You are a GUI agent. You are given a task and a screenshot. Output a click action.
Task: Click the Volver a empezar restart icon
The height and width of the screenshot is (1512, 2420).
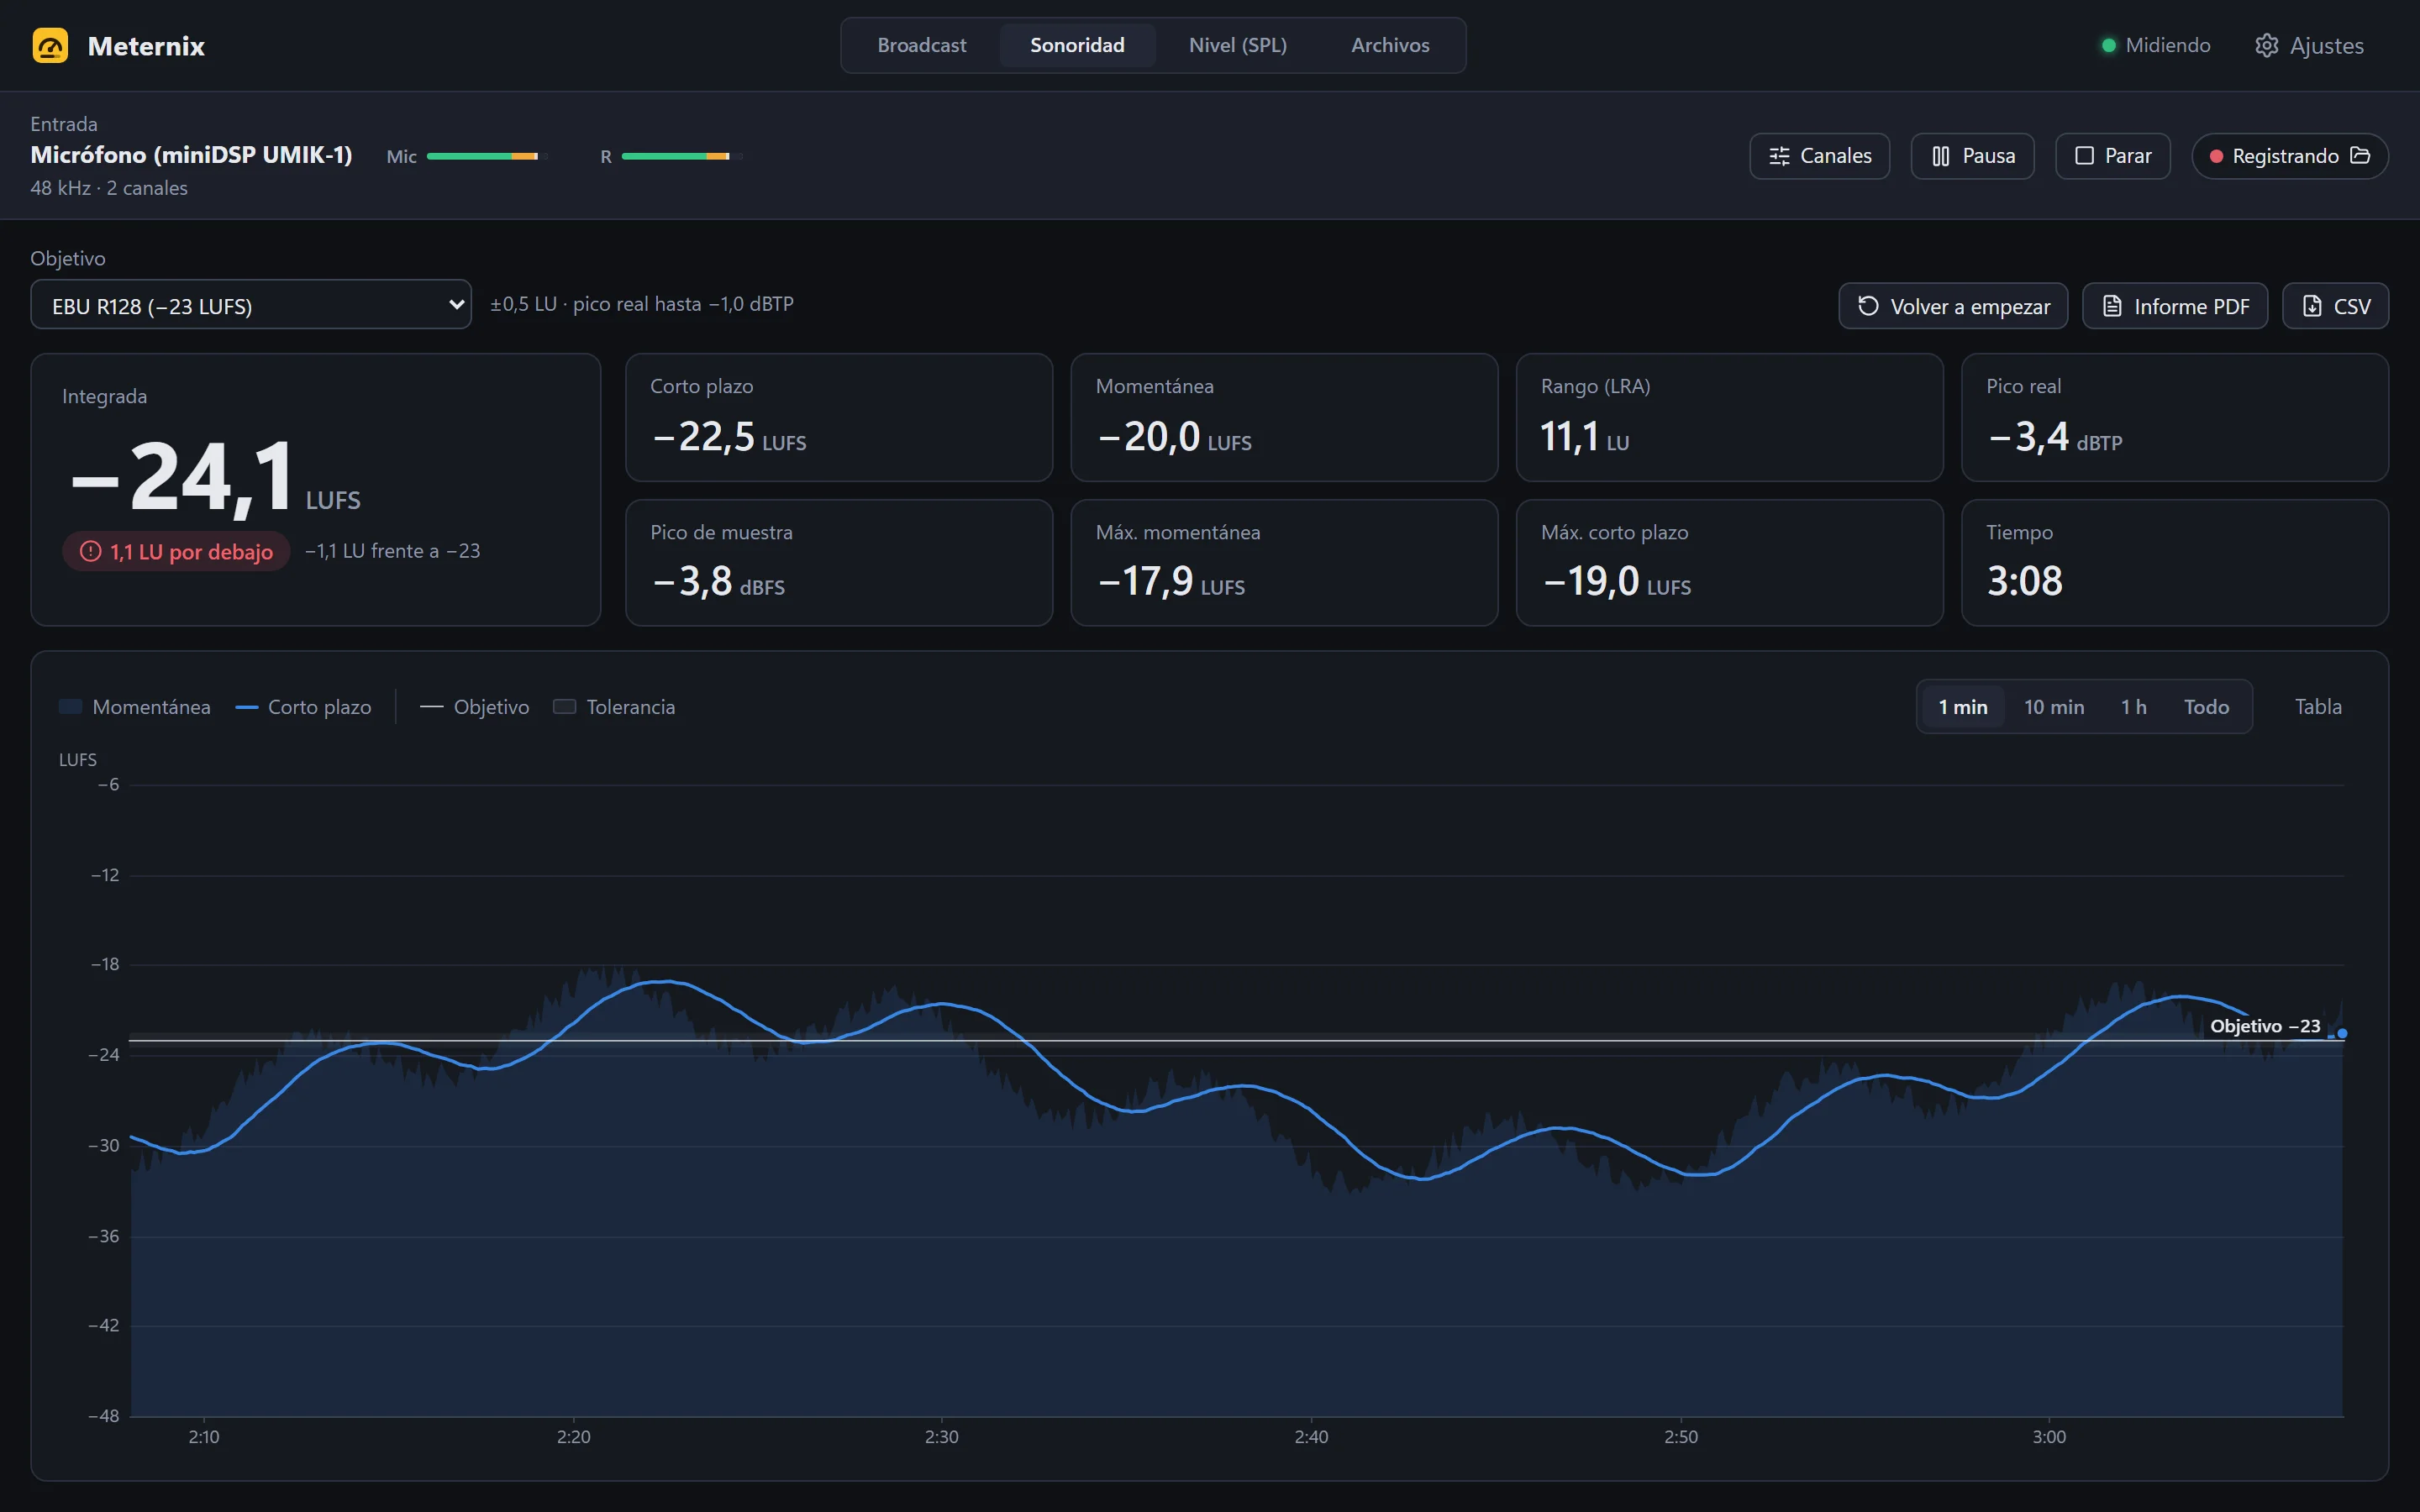[1868, 306]
